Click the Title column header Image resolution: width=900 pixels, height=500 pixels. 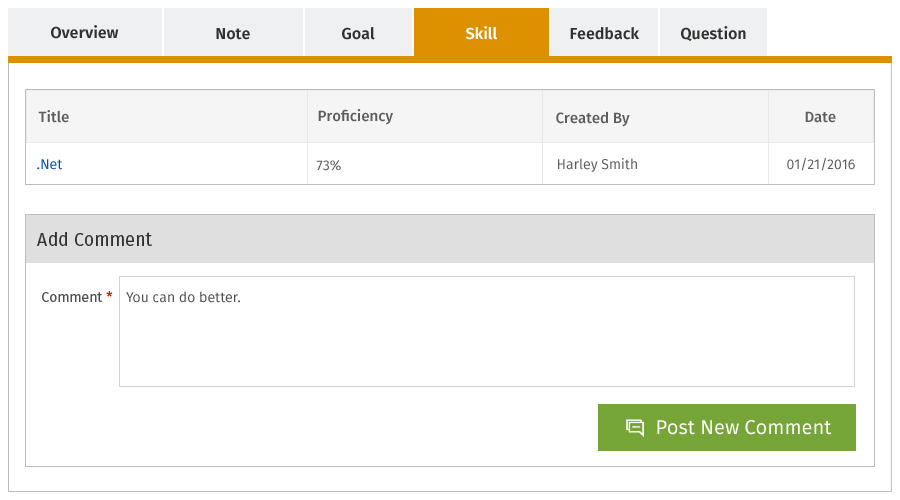point(54,117)
